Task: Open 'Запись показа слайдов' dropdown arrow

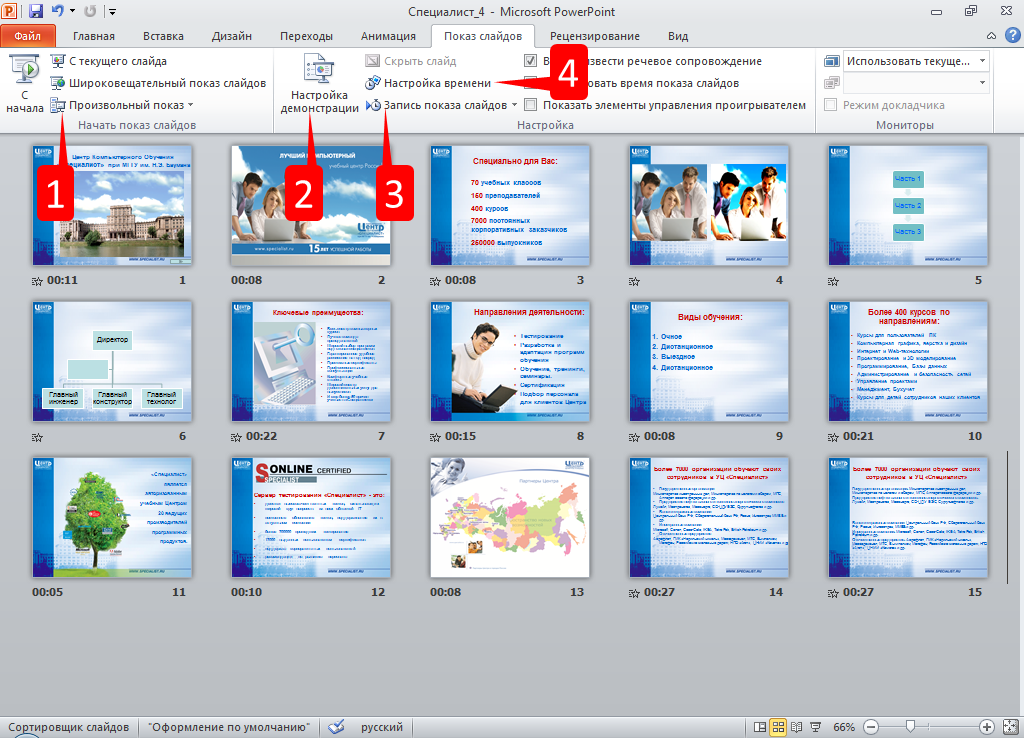Action: [x=515, y=105]
